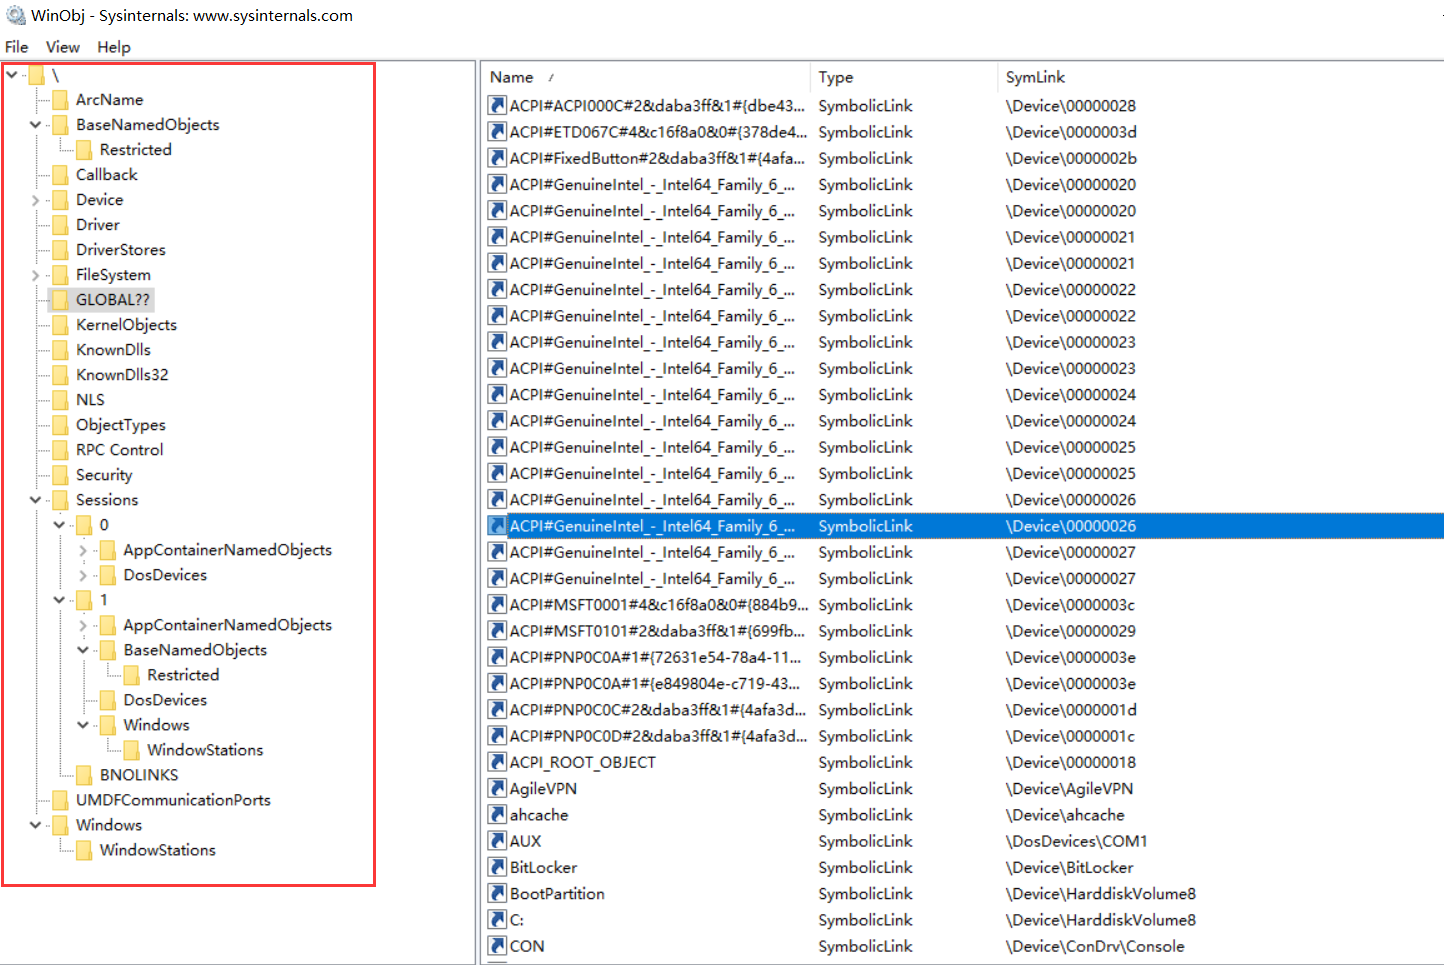Open the Help menu

114,47
